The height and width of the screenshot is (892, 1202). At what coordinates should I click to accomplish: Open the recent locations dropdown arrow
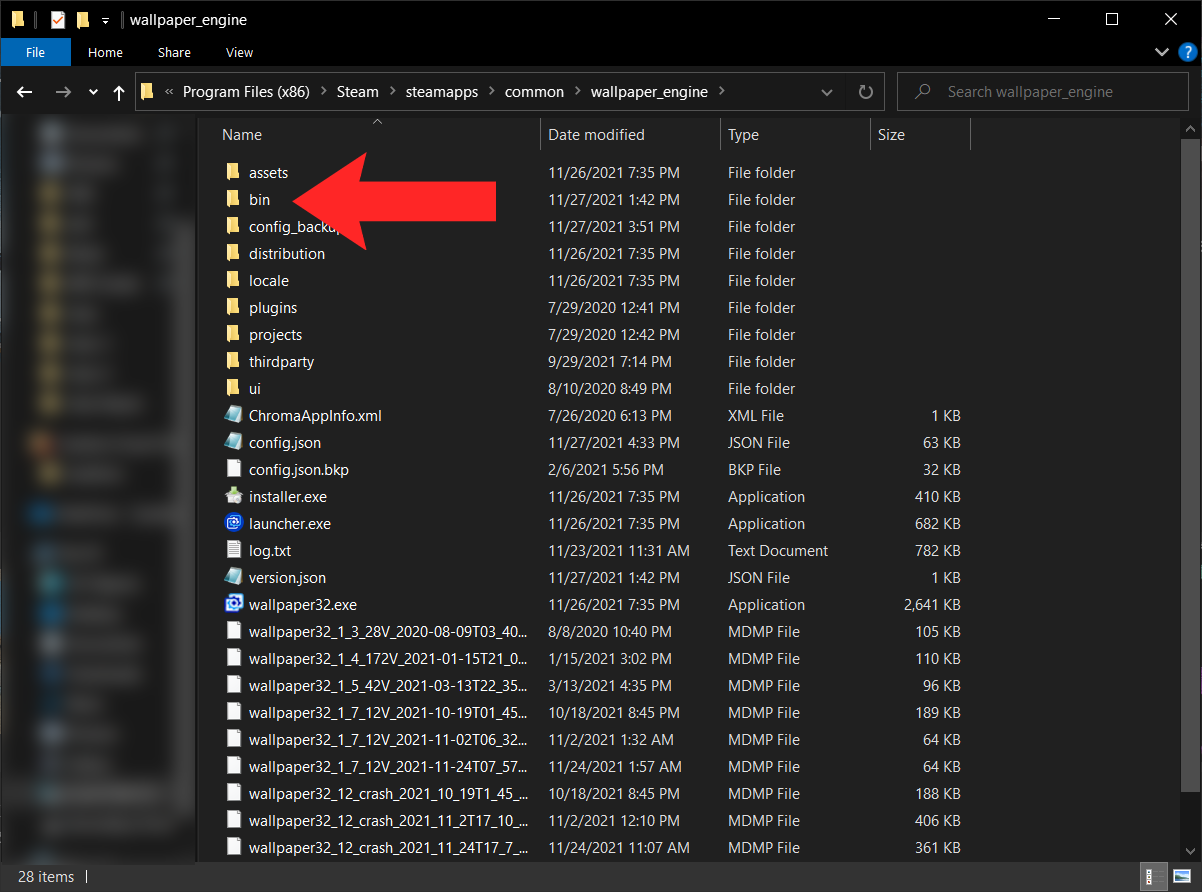click(x=93, y=92)
